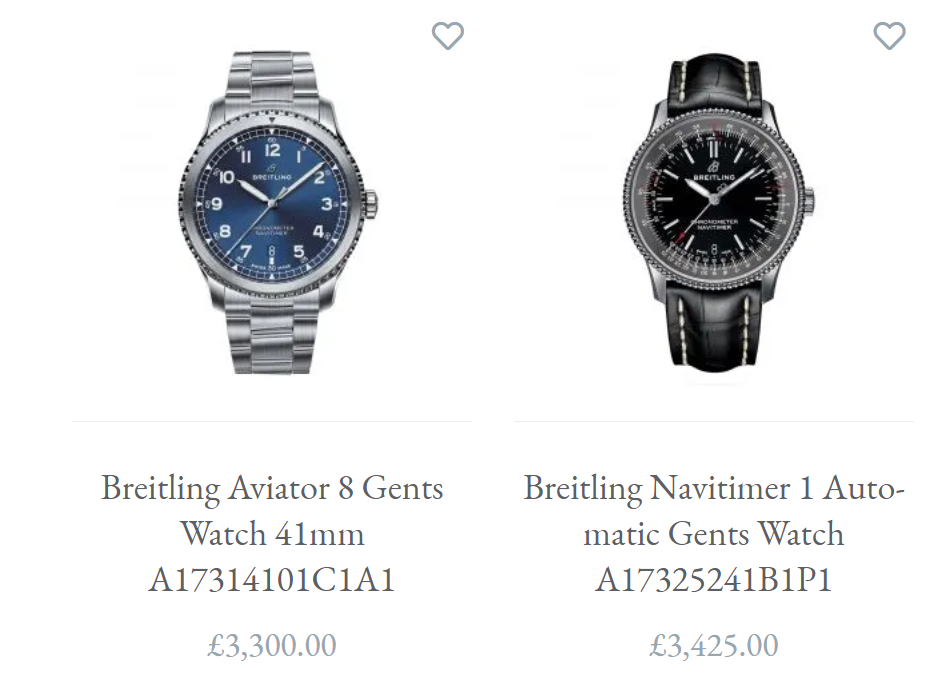938x675 pixels.
Task: Favorite the Navitimer 1 with heart icon
Action: [x=889, y=36]
